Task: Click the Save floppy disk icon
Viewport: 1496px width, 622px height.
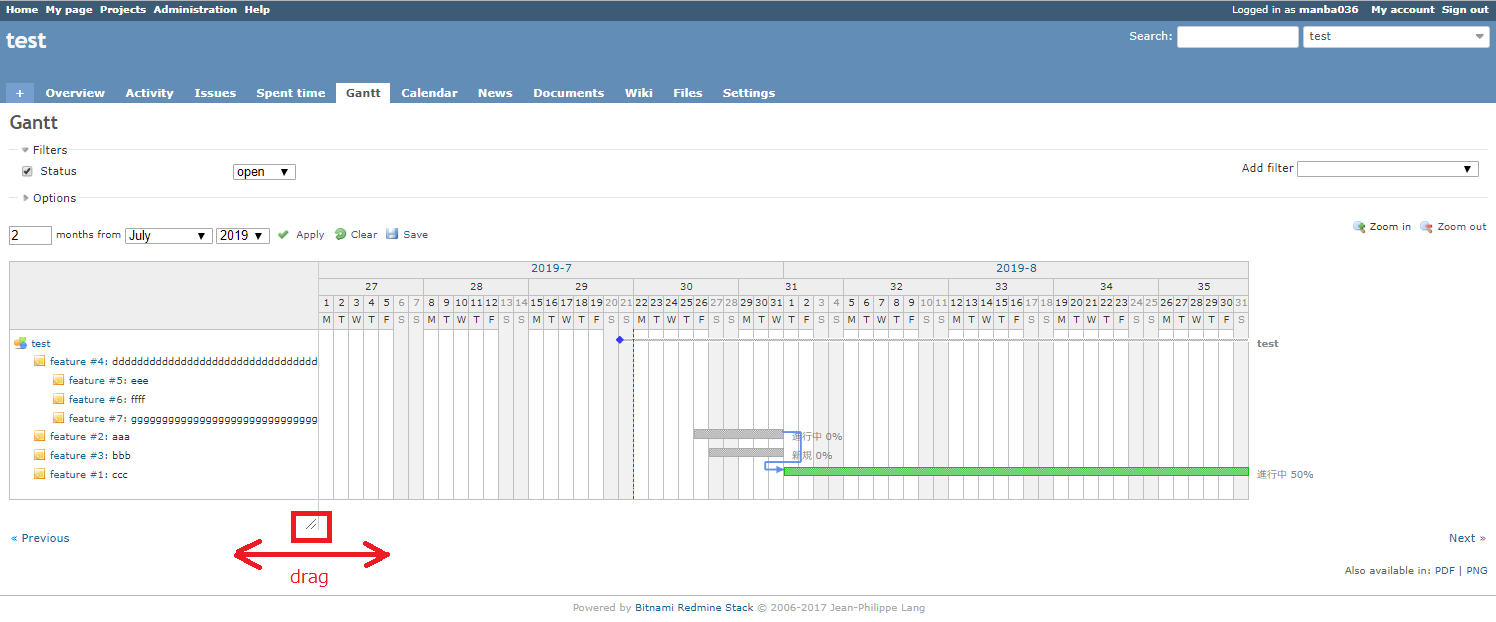Action: pos(390,234)
